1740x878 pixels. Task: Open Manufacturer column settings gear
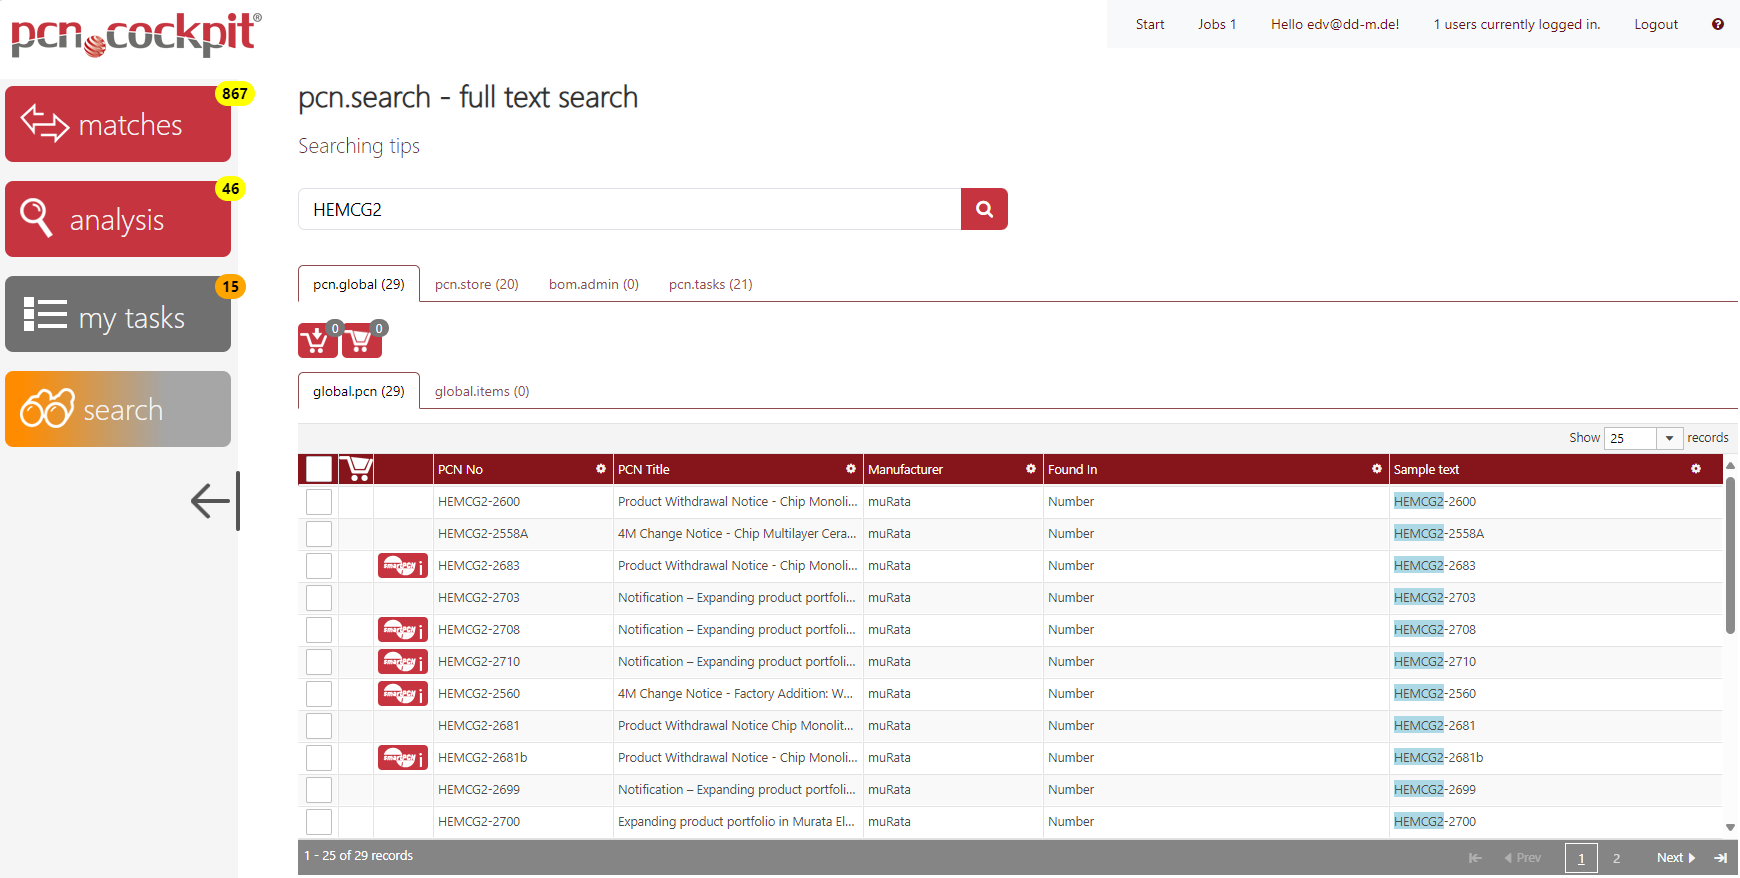pyautogui.click(x=1031, y=469)
